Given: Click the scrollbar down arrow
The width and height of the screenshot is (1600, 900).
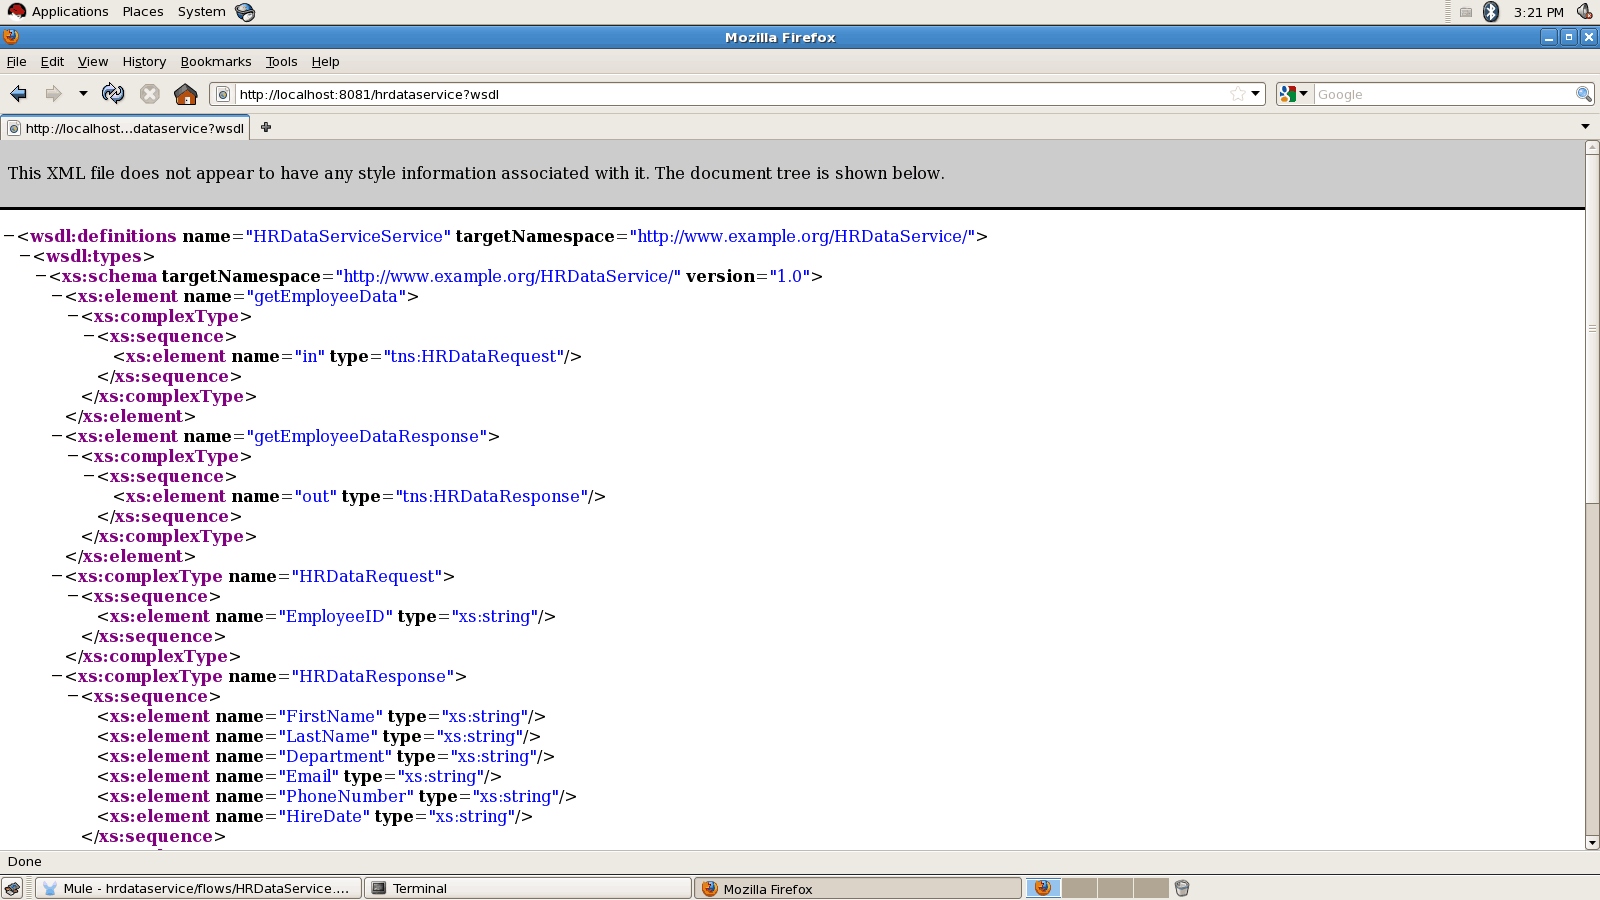Looking at the screenshot, I should [1592, 842].
